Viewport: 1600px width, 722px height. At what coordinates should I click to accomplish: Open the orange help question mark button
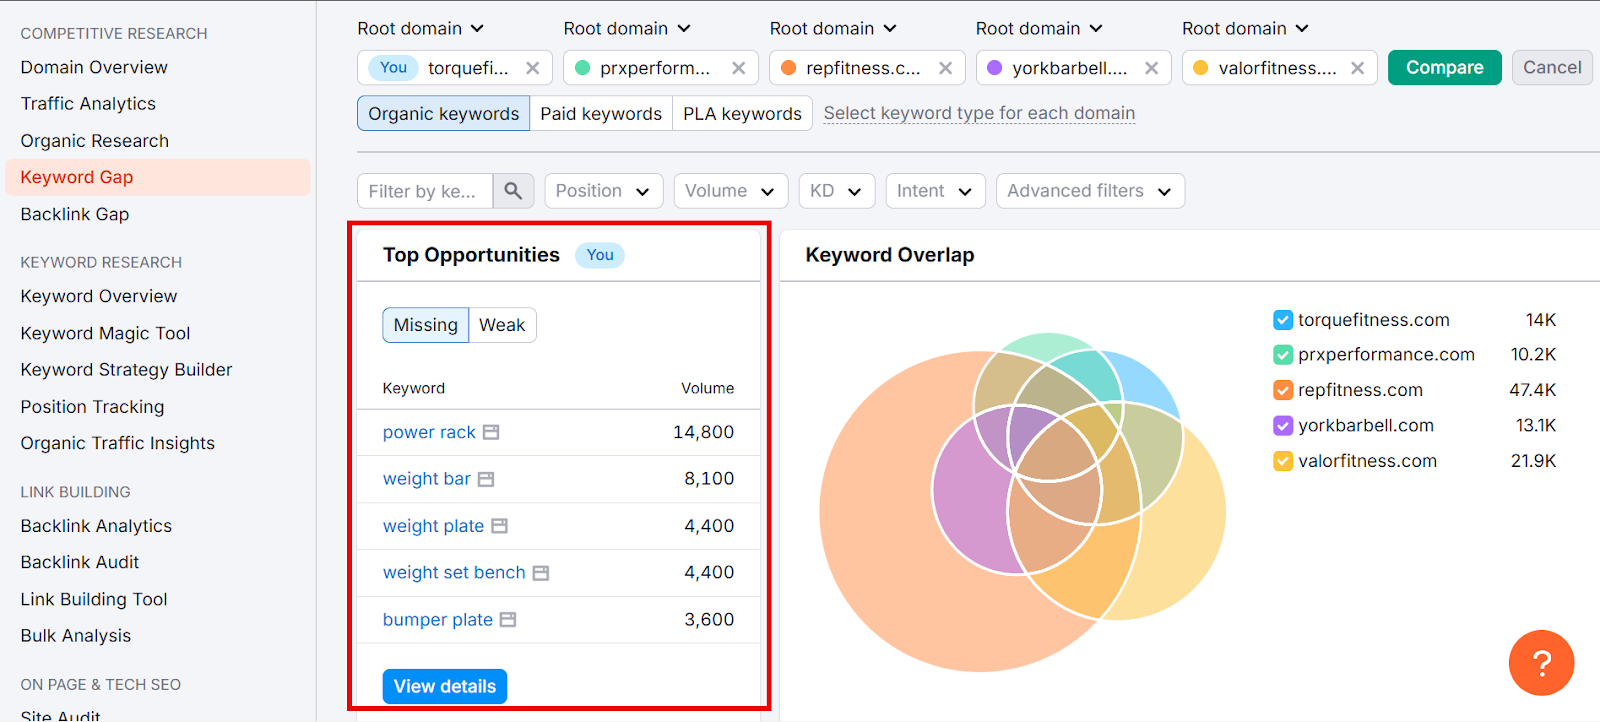coord(1541,662)
